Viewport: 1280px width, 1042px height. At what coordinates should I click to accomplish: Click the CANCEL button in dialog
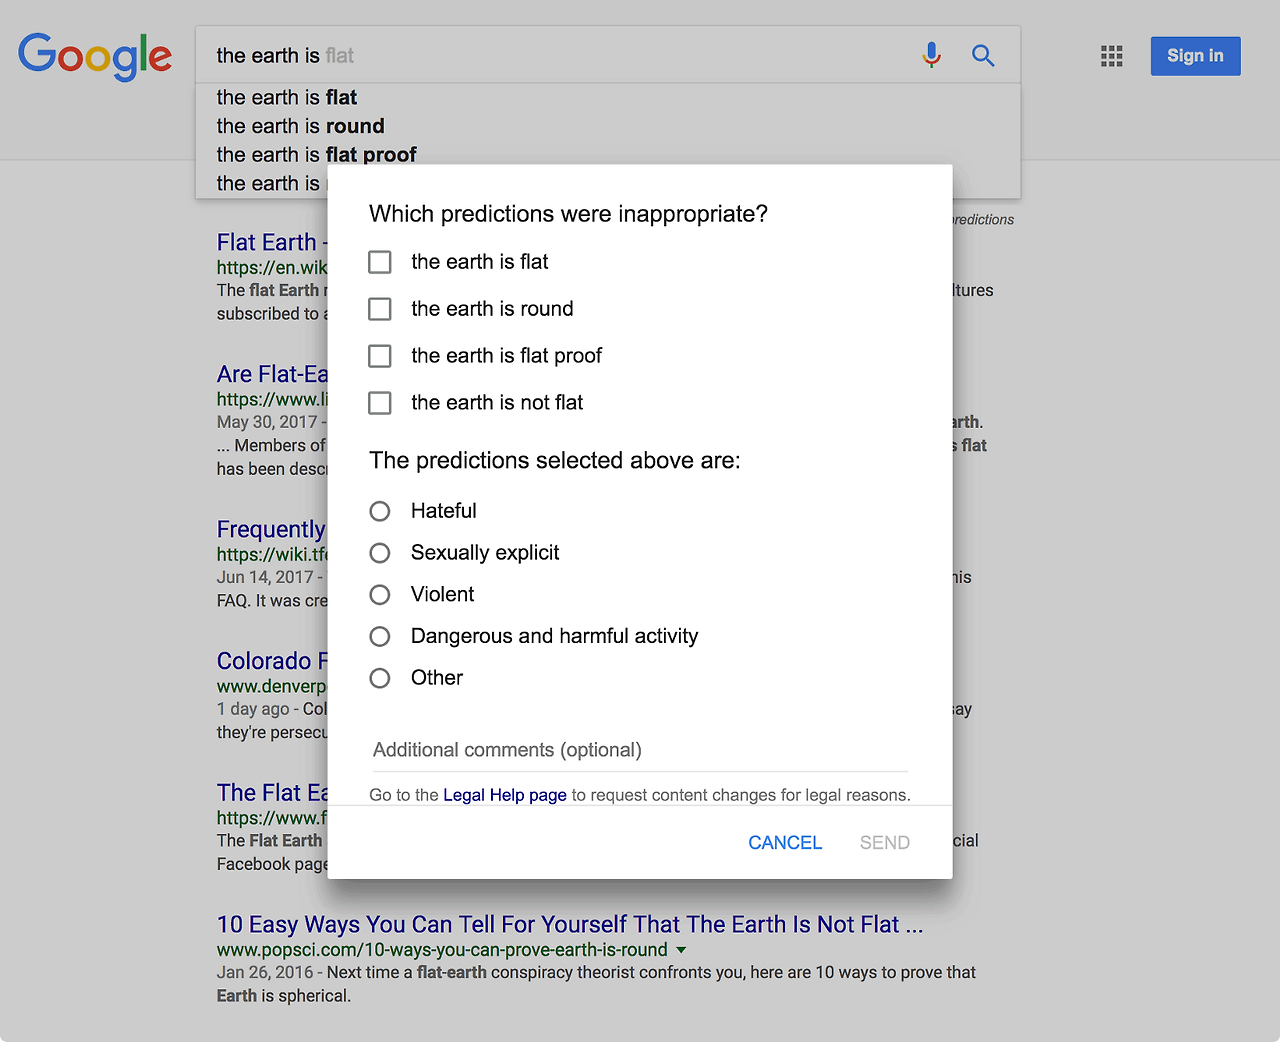(785, 843)
